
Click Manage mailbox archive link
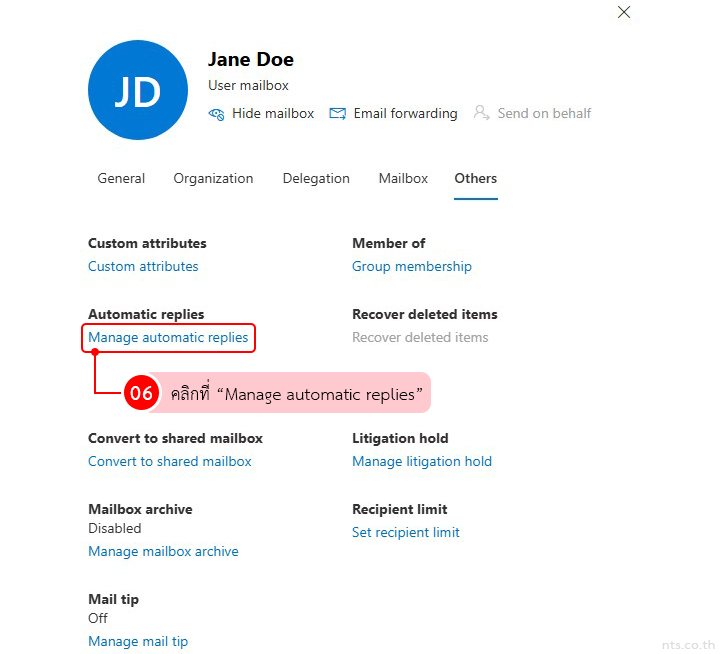pyautogui.click(x=163, y=551)
